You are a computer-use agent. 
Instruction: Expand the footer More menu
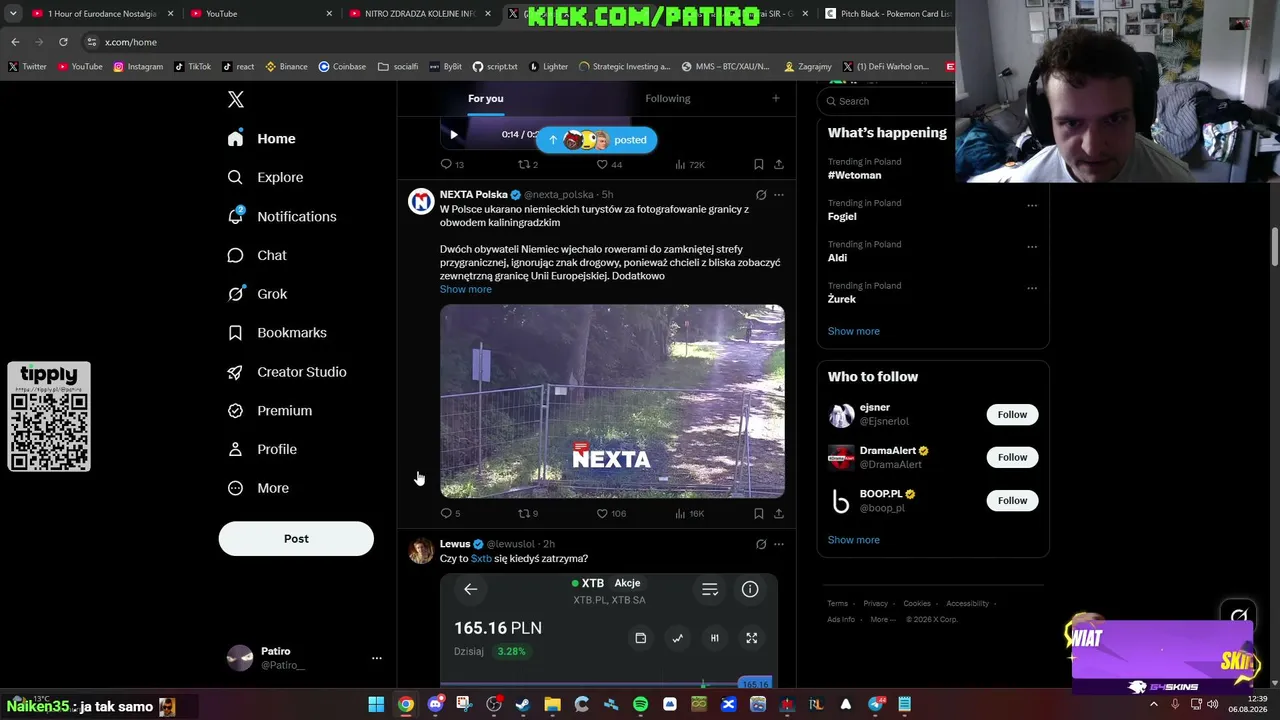tap(883, 619)
